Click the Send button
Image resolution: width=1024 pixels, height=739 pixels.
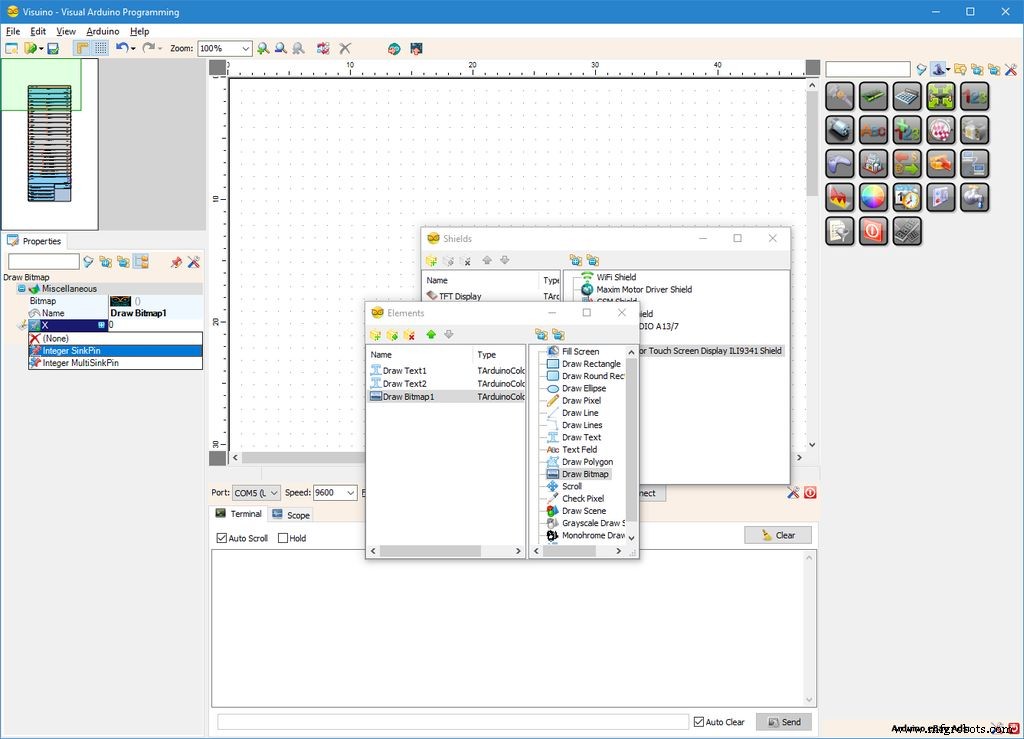[x=784, y=721]
